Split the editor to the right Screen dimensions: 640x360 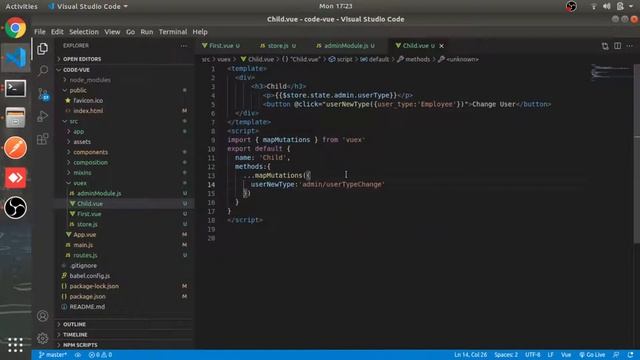tap(618, 46)
